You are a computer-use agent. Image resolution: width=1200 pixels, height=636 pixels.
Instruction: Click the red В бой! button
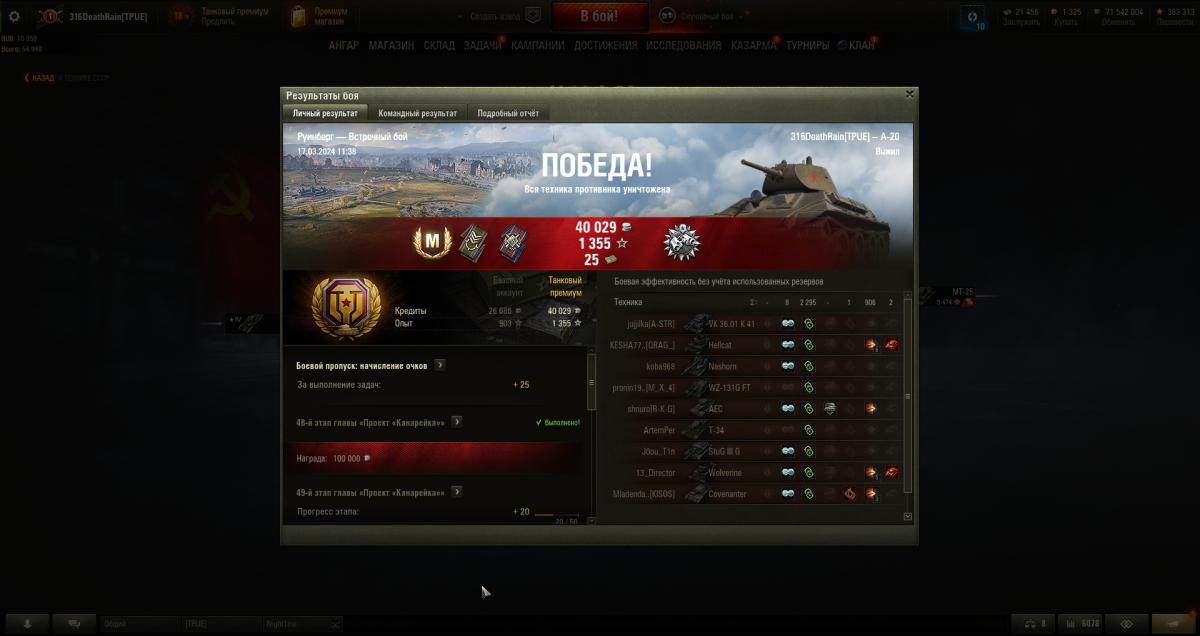(599, 16)
